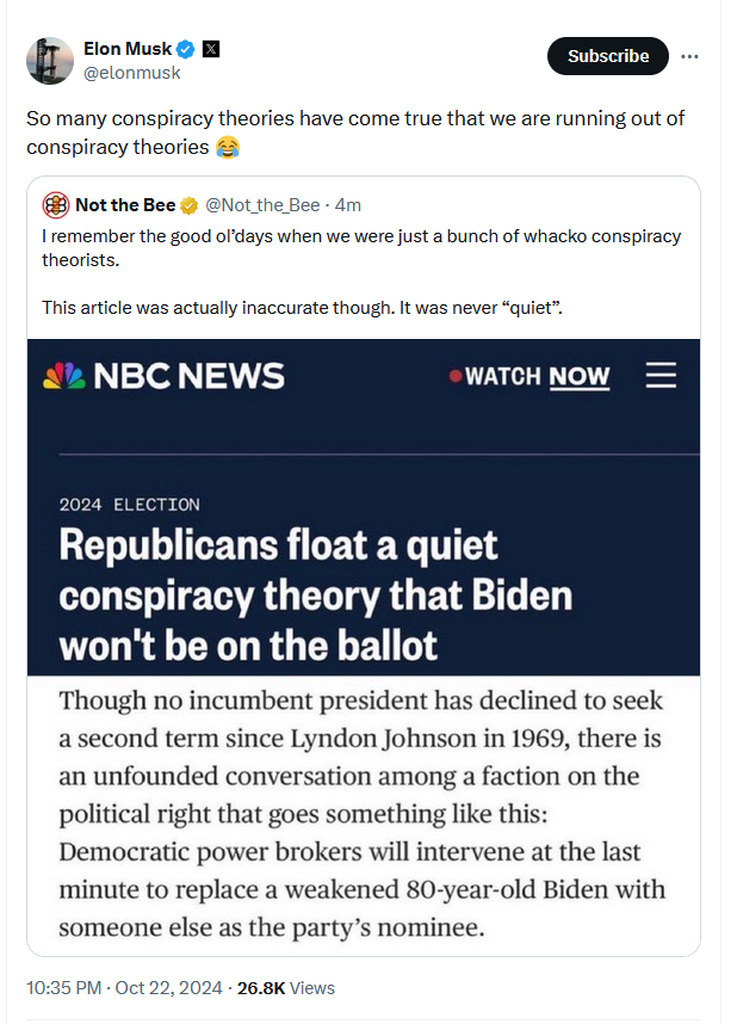
Task: Click the 26.8K Views count
Action: [x=286, y=988]
